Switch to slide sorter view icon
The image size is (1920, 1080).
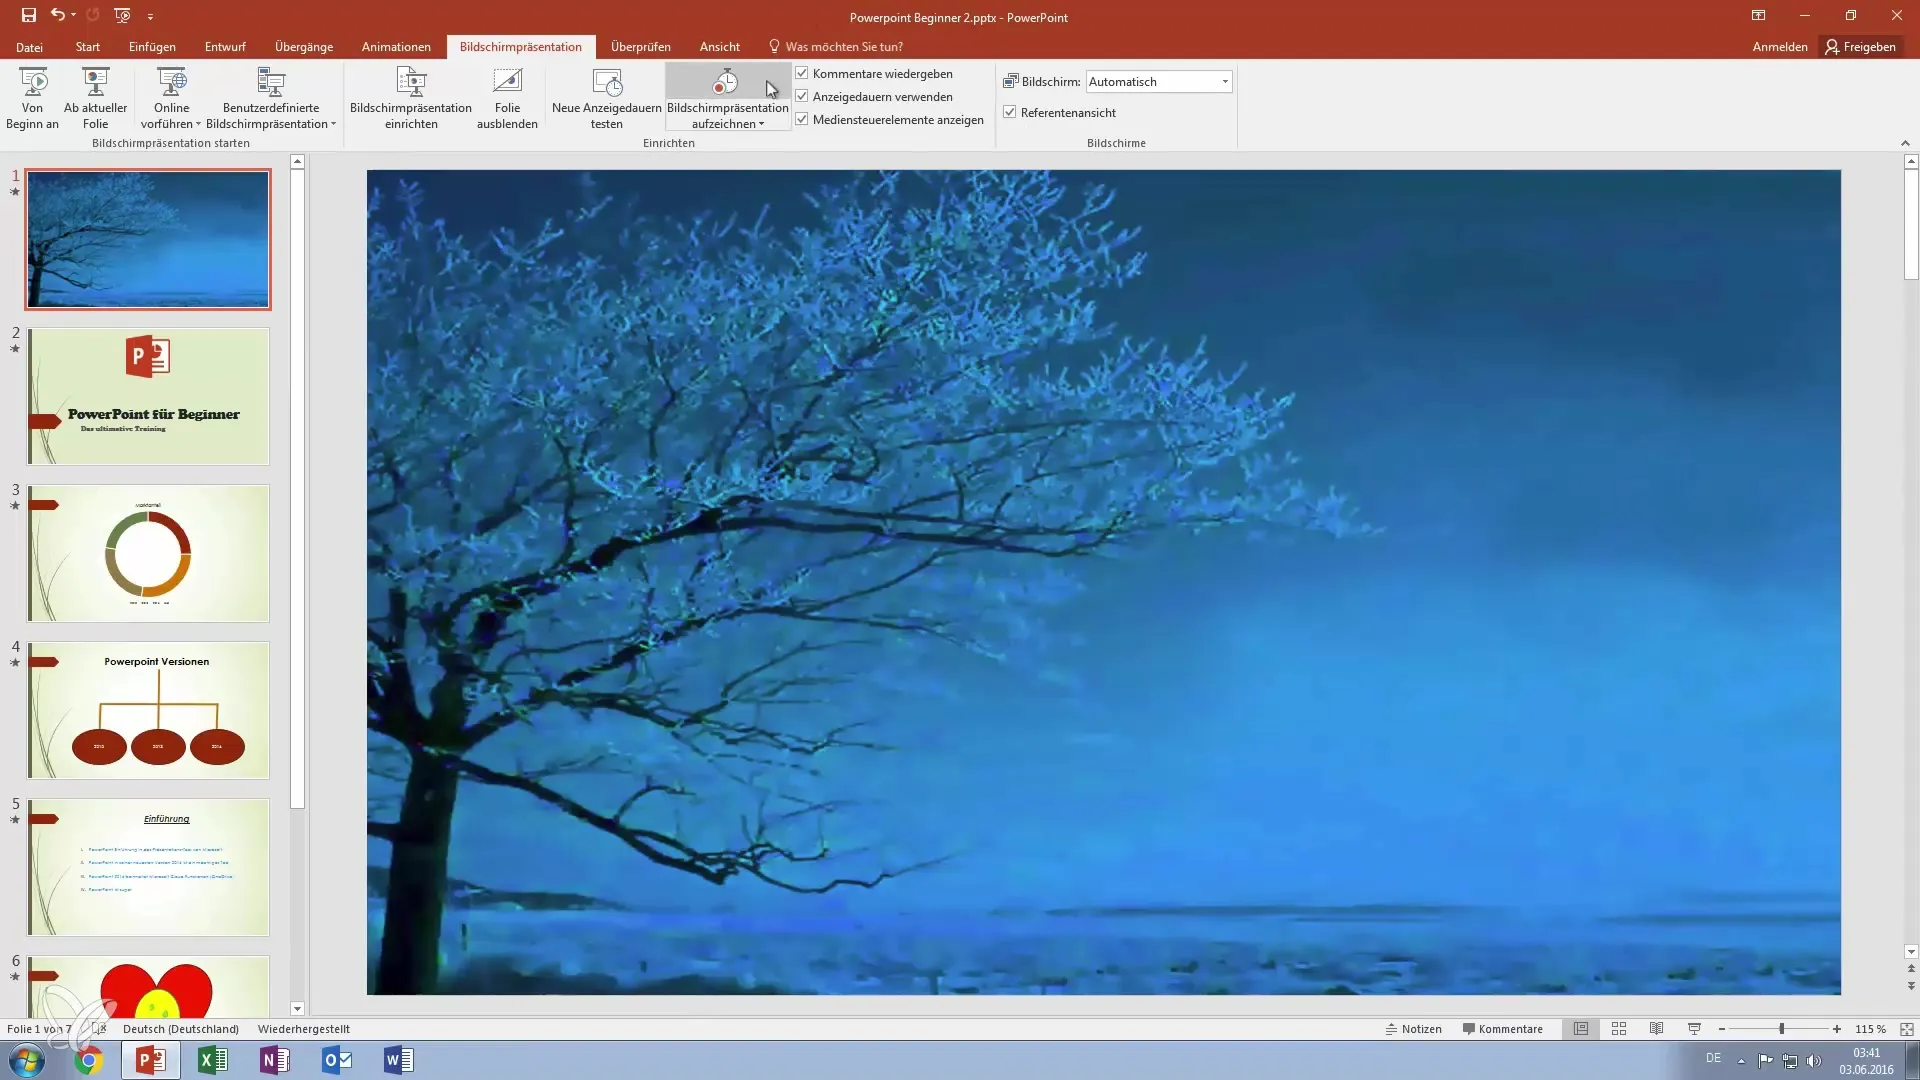tap(1619, 1029)
